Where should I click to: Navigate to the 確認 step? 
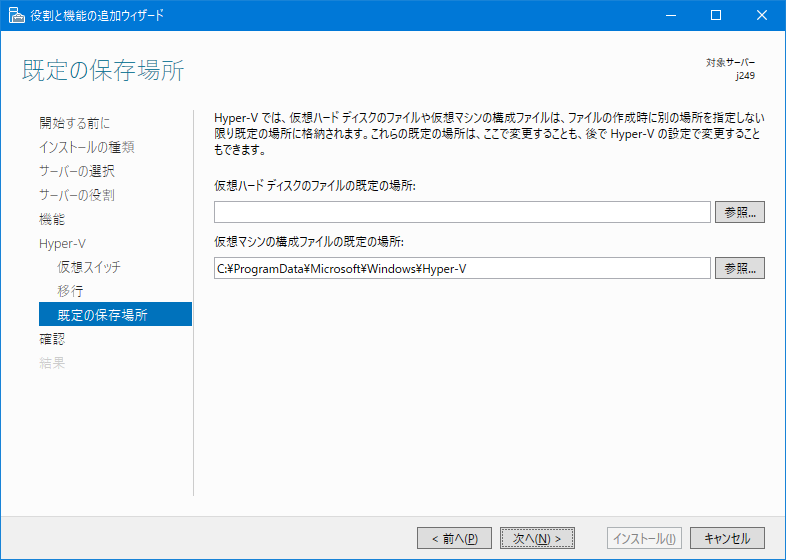coord(52,339)
